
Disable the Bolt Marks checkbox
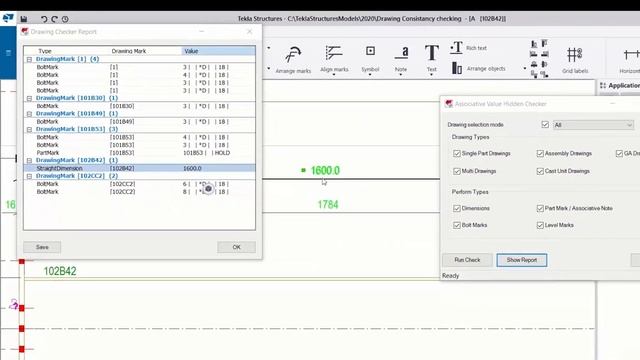tap(457, 225)
